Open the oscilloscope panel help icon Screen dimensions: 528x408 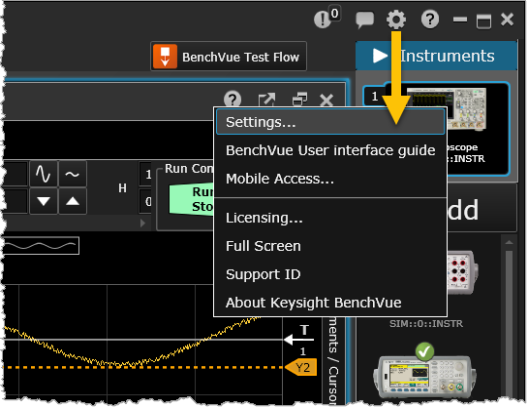pos(232,99)
